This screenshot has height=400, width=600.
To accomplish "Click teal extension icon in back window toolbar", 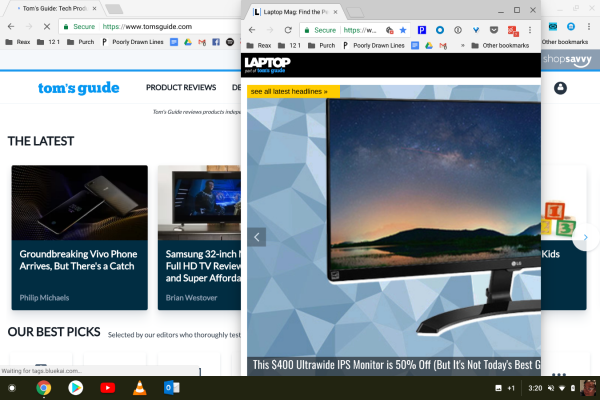I will pos(553,26).
